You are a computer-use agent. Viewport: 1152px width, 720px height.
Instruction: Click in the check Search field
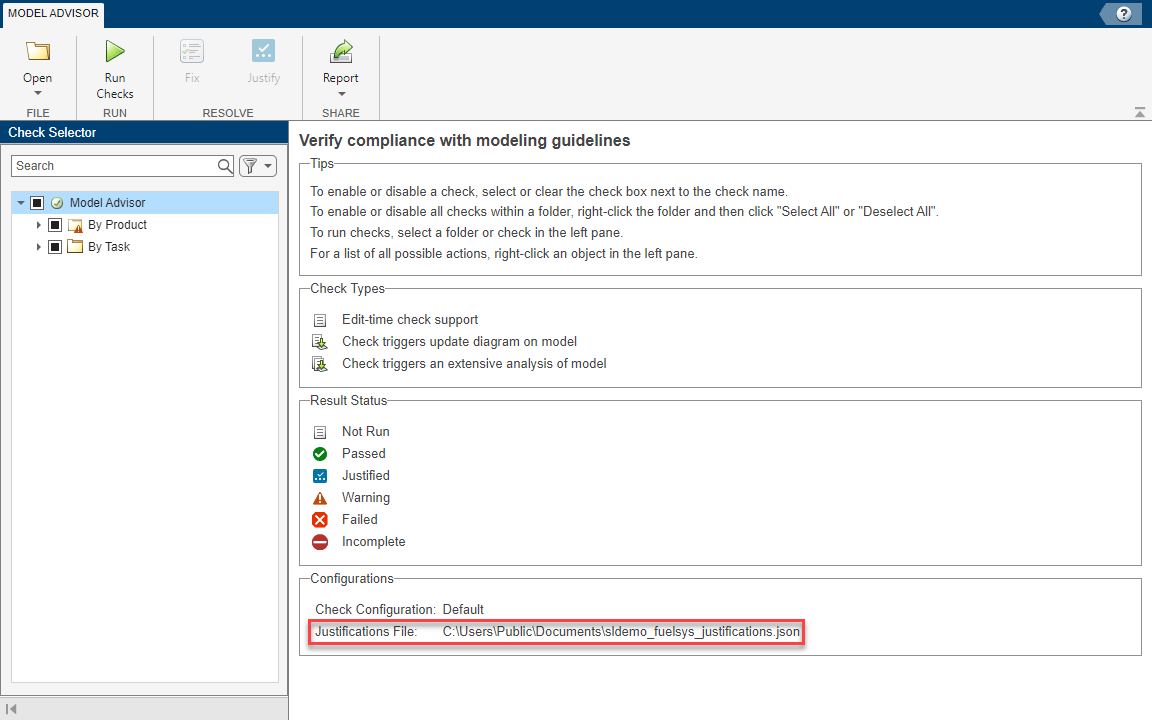115,166
